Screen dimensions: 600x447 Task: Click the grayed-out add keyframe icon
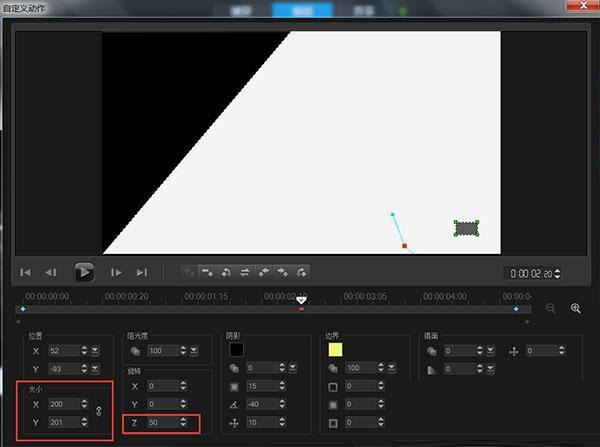[189, 272]
